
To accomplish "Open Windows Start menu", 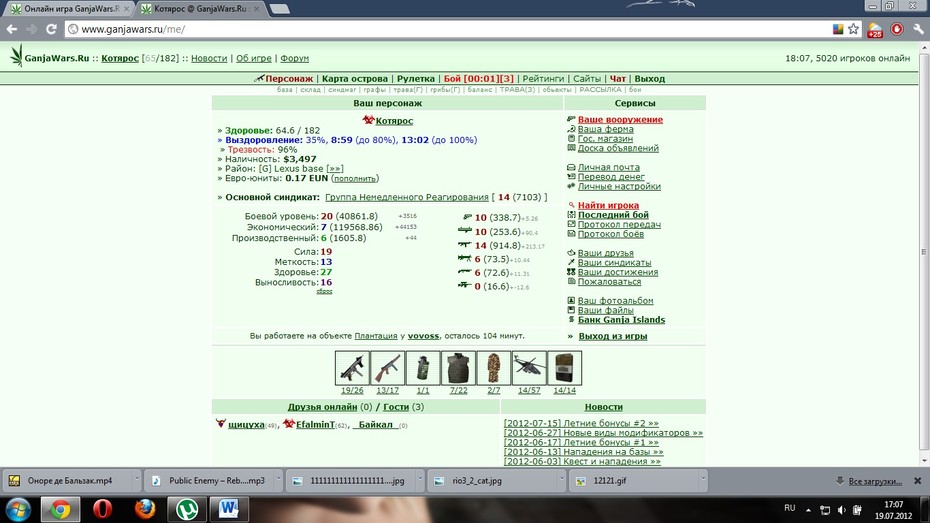I will tap(17, 509).
